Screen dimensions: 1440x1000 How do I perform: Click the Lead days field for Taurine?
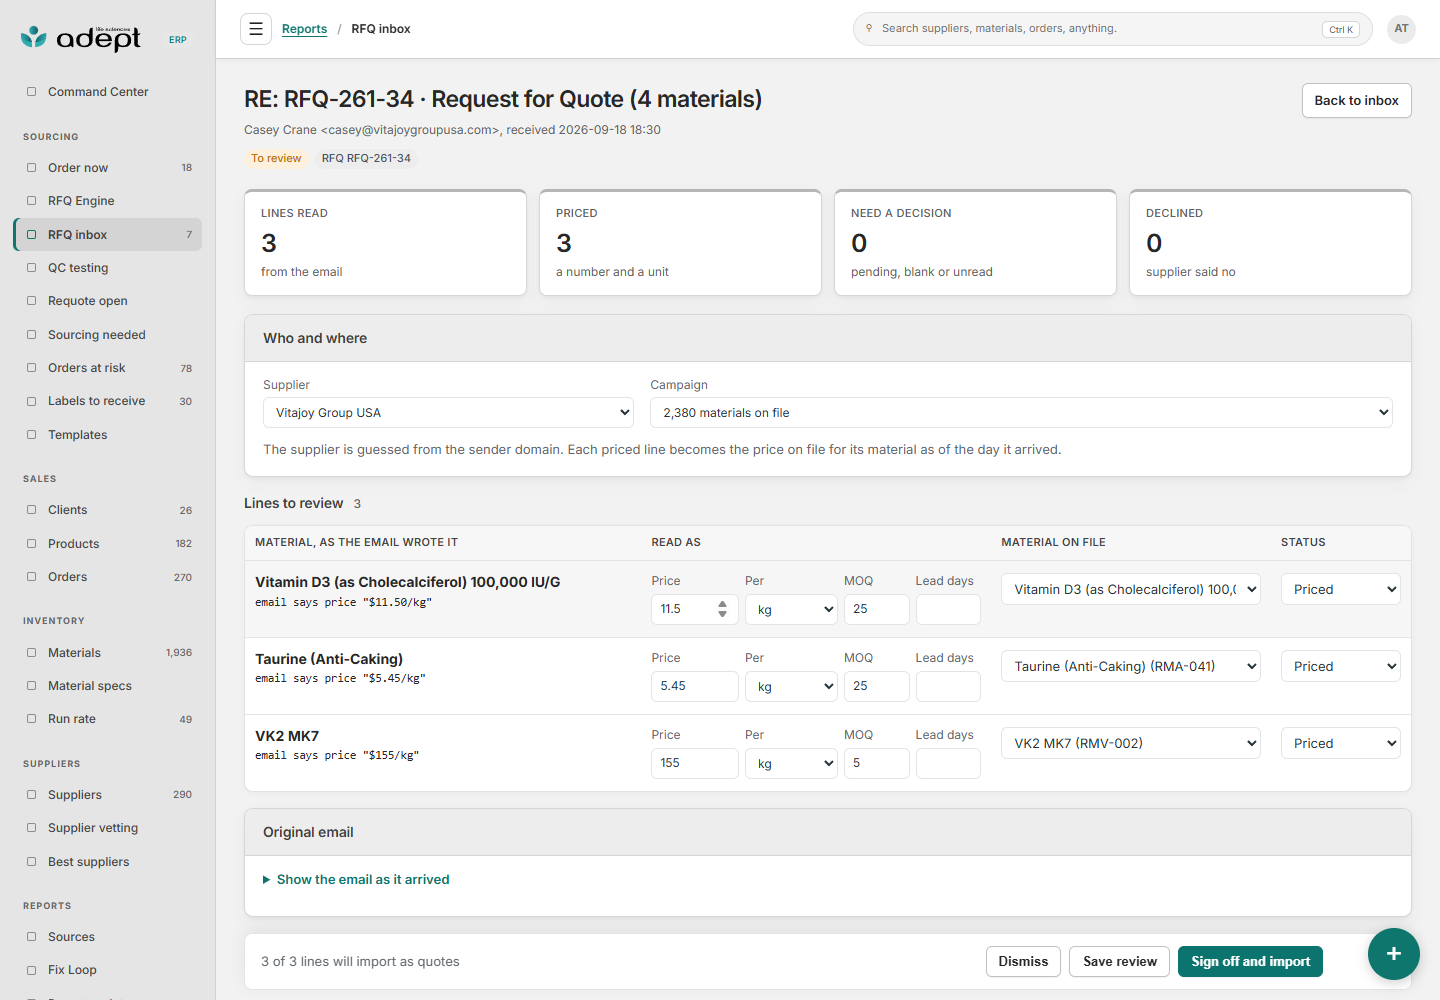pos(948,687)
